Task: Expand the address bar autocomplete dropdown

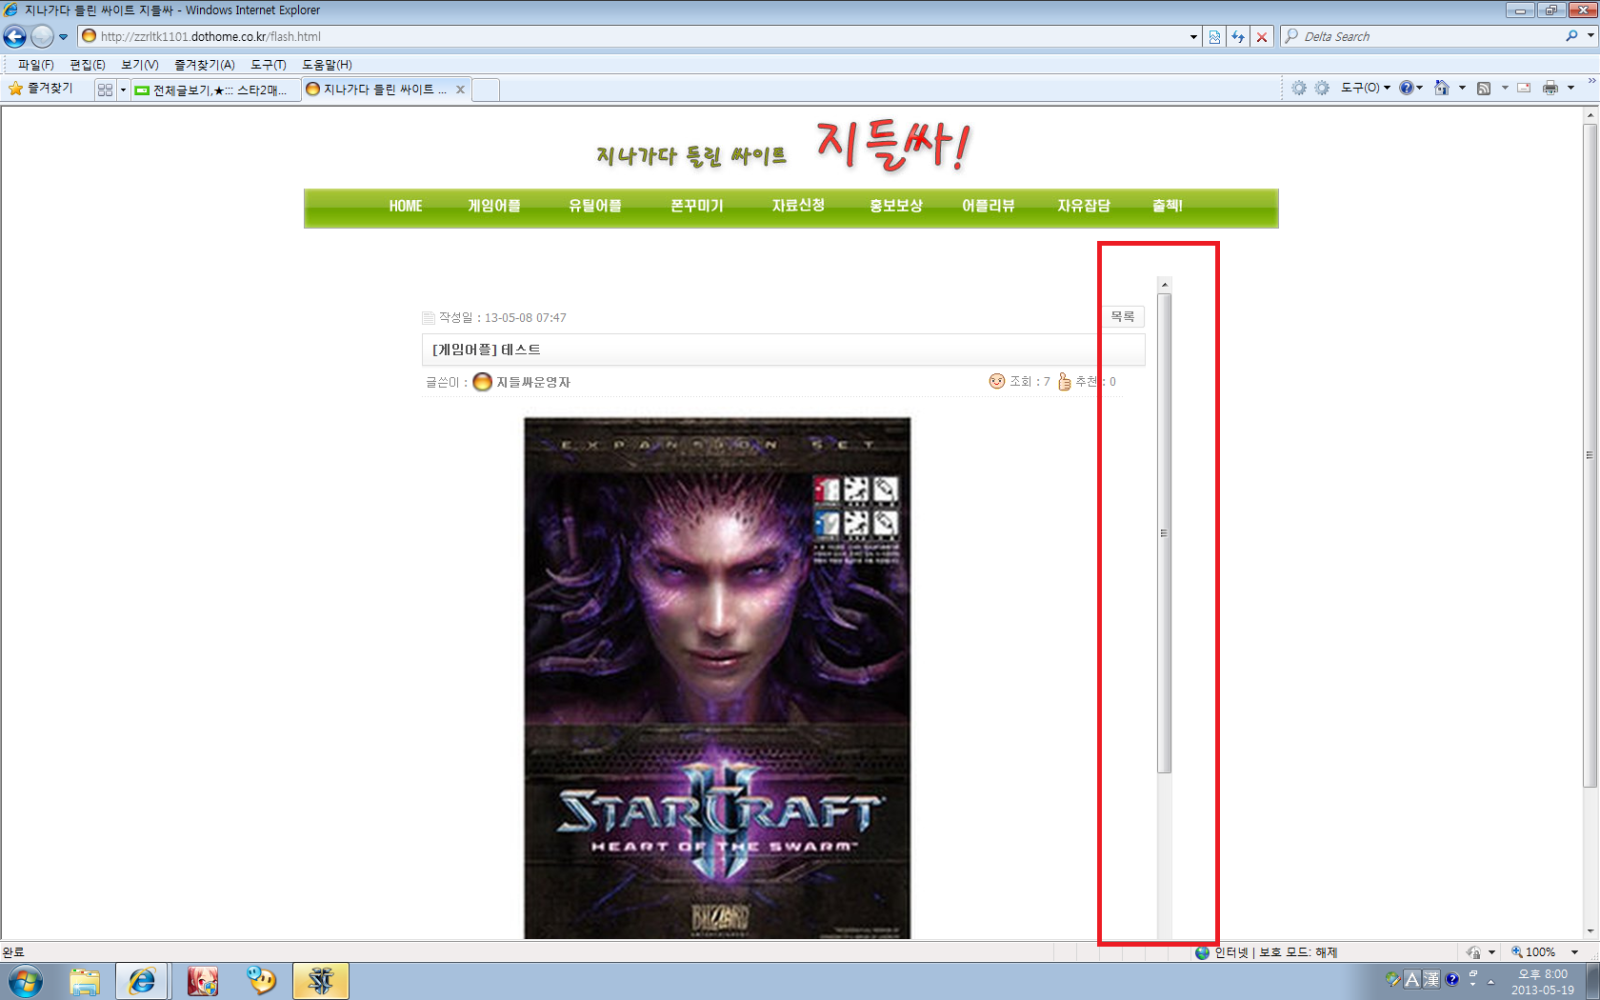Action: tap(1193, 37)
